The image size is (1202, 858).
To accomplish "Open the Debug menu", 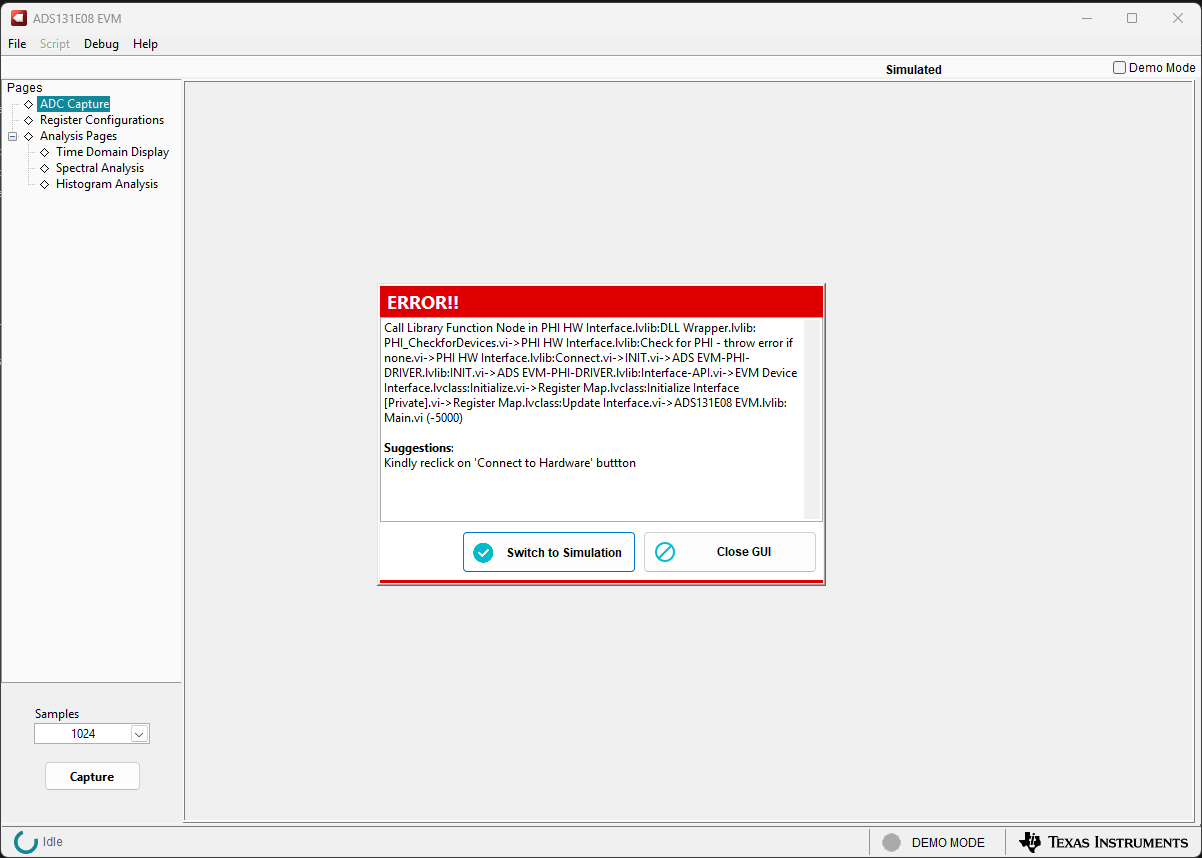I will click(x=101, y=44).
